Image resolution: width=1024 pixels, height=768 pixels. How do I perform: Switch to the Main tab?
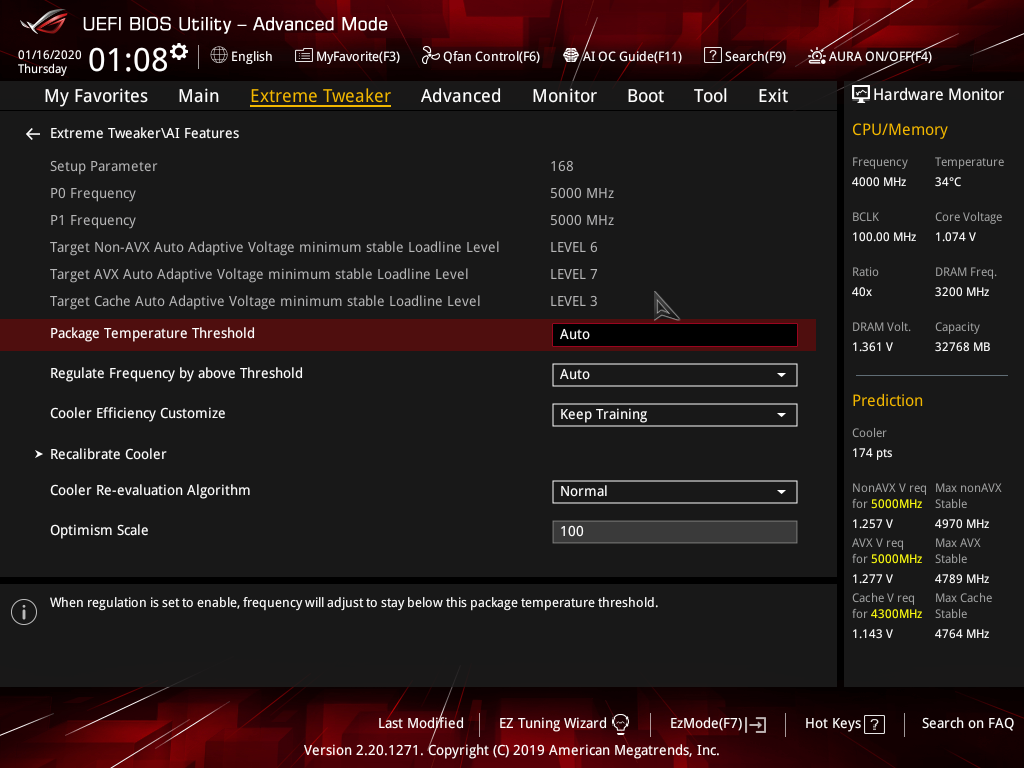(x=199, y=96)
